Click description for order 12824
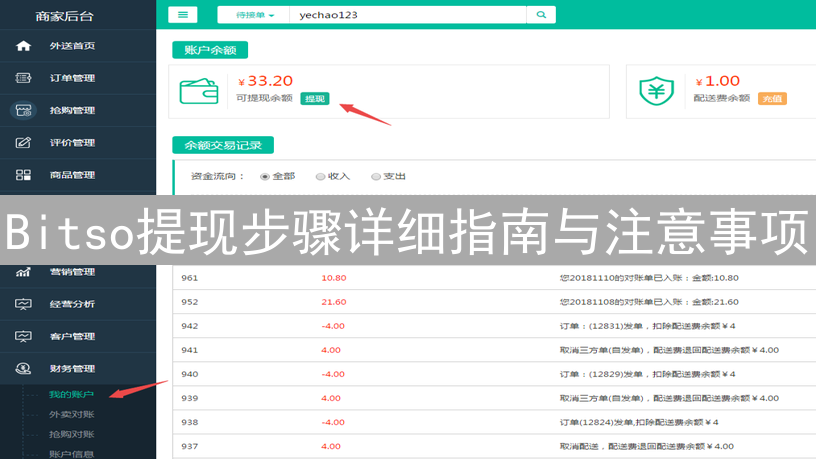The image size is (816, 459). pyautogui.click(x=639, y=422)
